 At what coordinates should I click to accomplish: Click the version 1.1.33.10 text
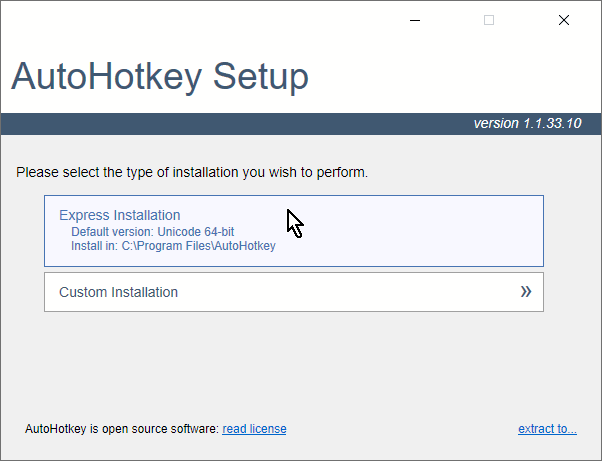coord(528,124)
